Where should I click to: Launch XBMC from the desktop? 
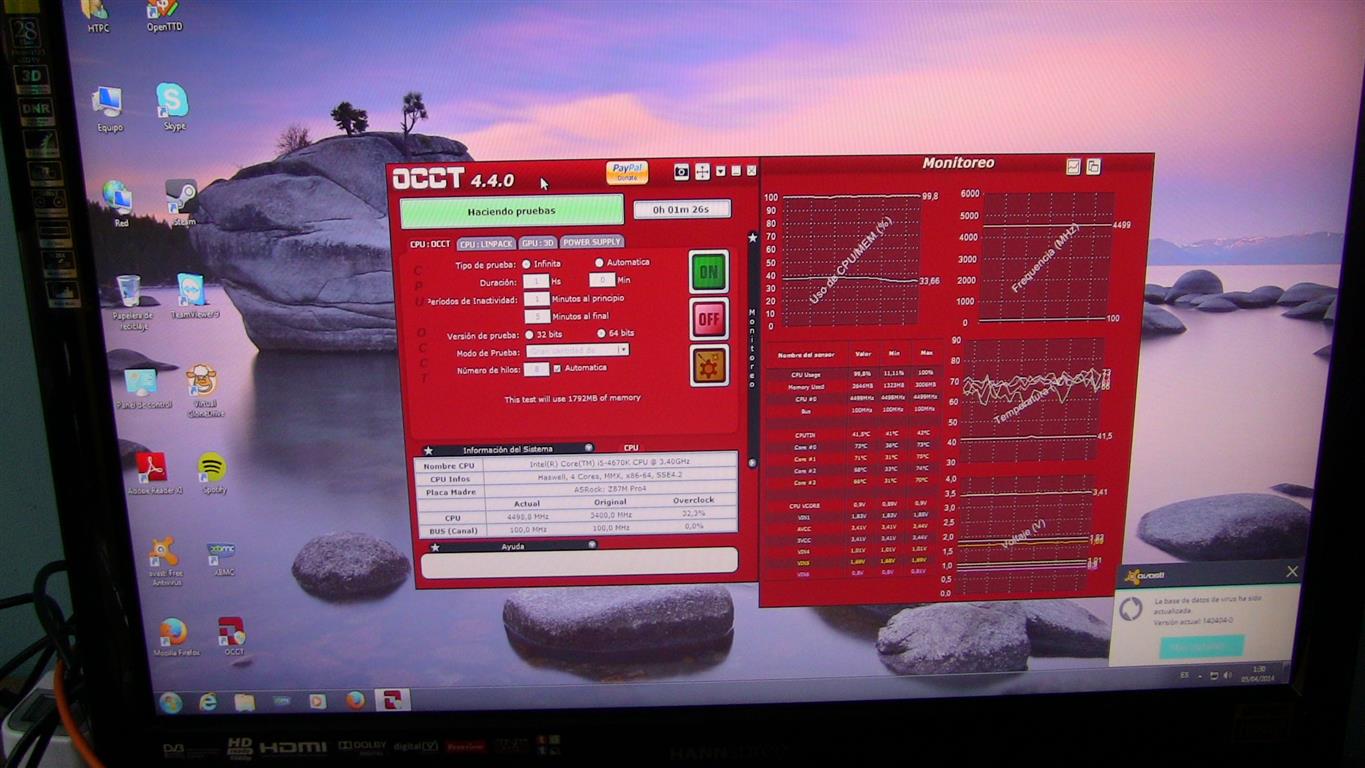(221, 560)
